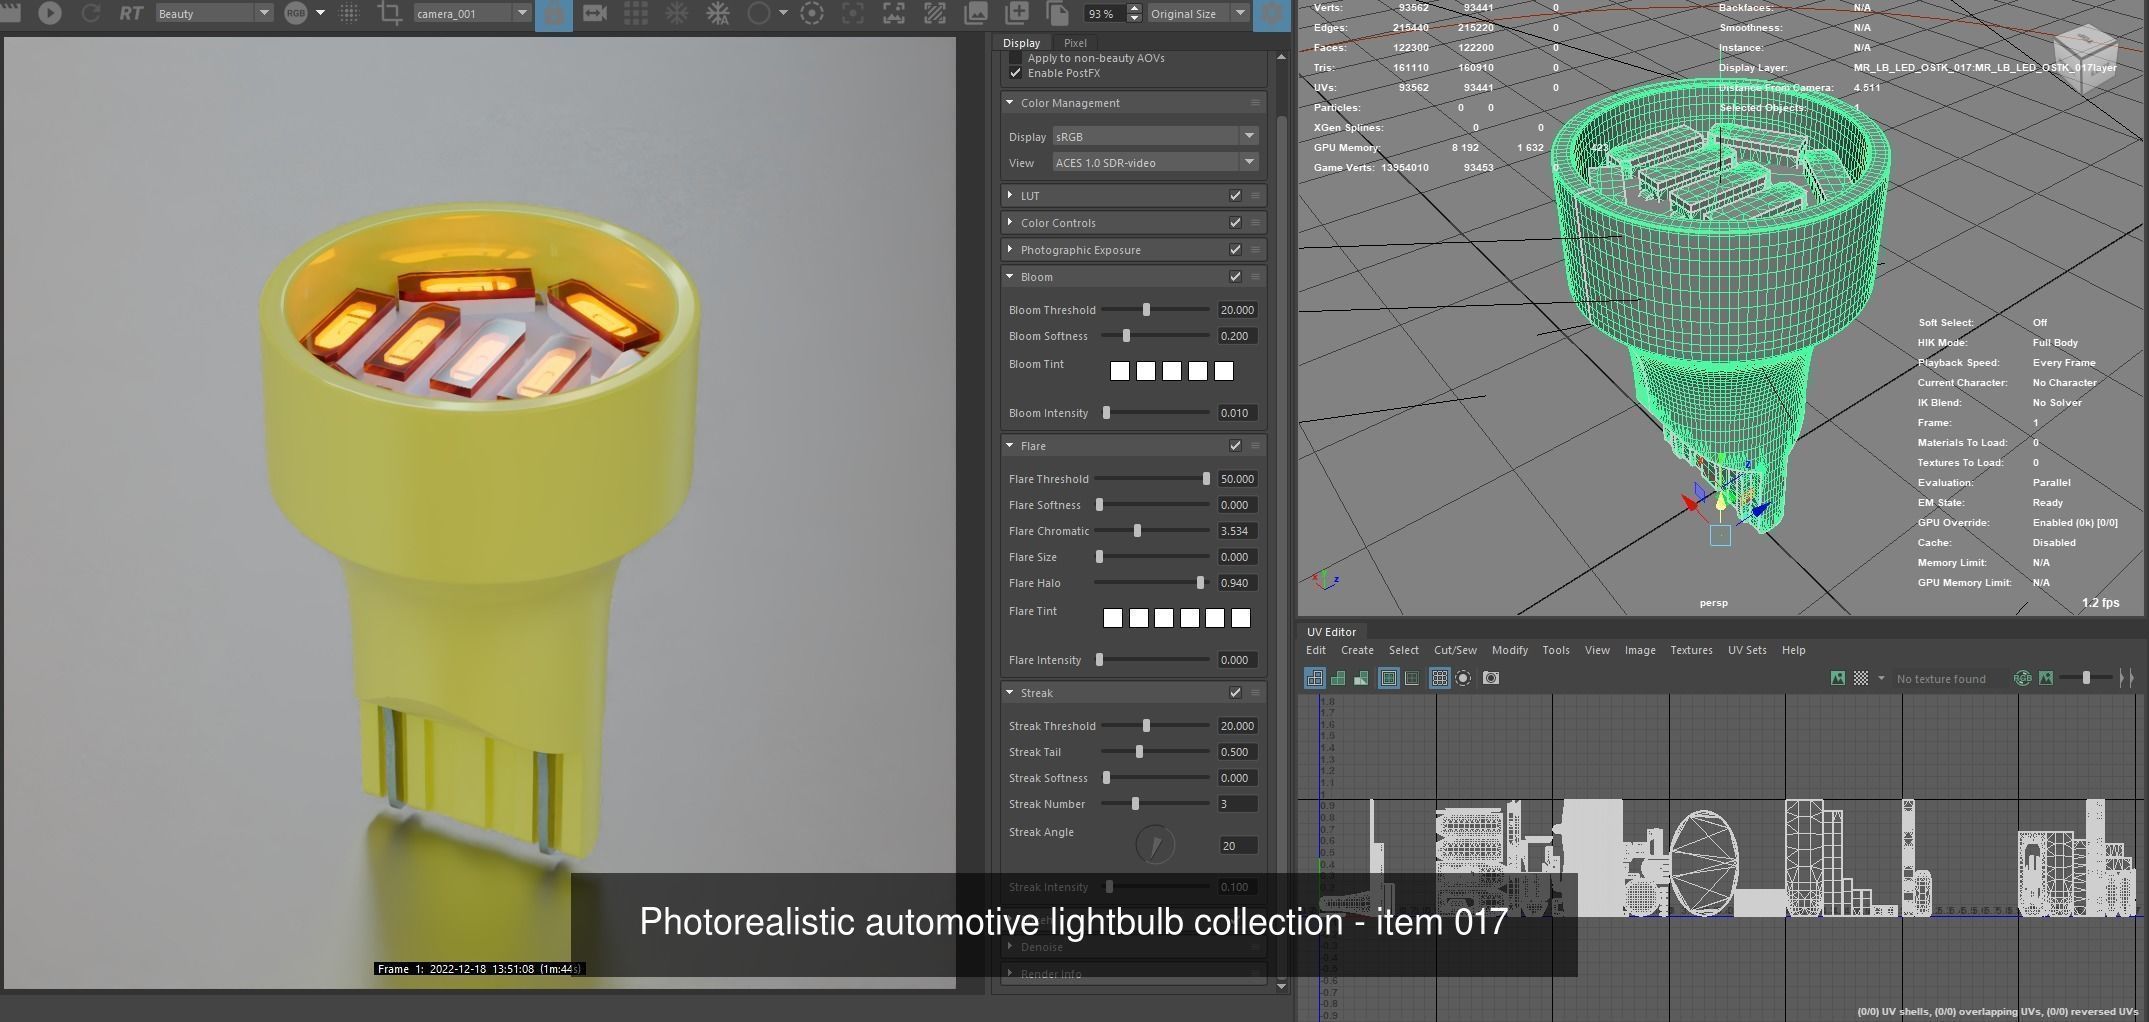
Task: Click the UV Editor isolate select circle icon
Action: click(x=1463, y=678)
